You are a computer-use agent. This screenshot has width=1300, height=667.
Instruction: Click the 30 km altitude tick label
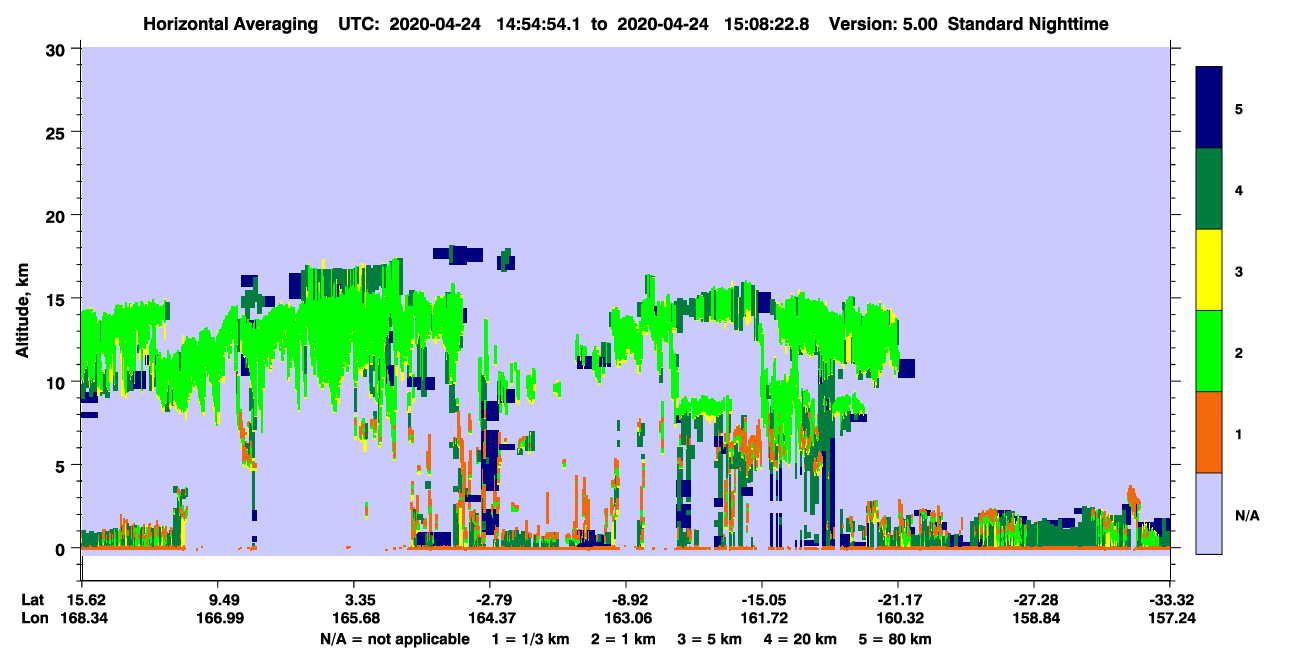(x=59, y=49)
